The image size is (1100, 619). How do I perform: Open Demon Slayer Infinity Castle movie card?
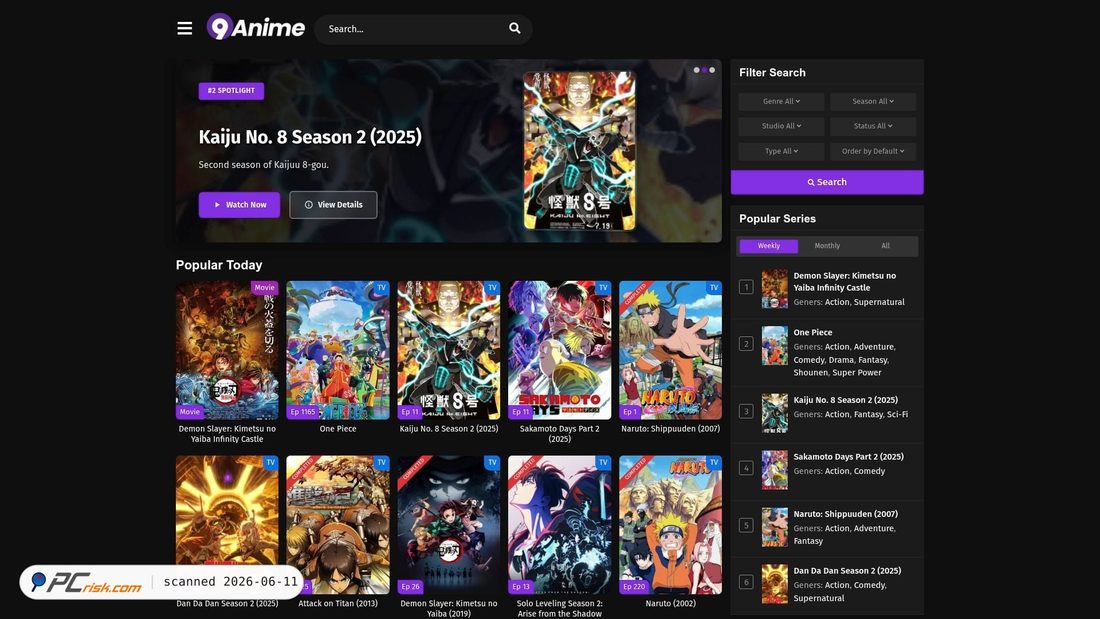pyautogui.click(x=227, y=350)
